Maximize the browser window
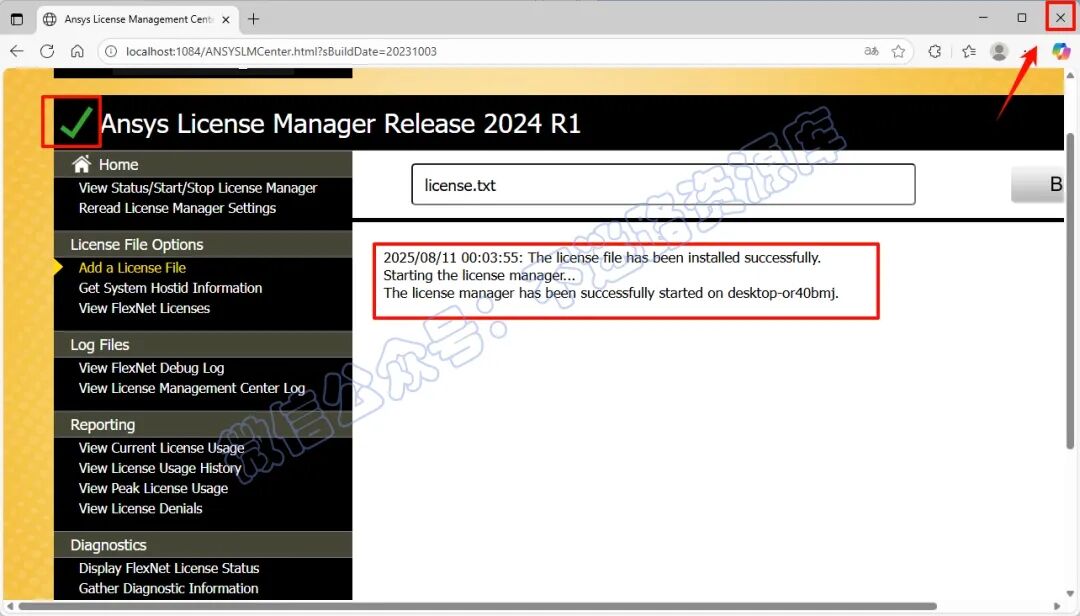 click(1022, 18)
